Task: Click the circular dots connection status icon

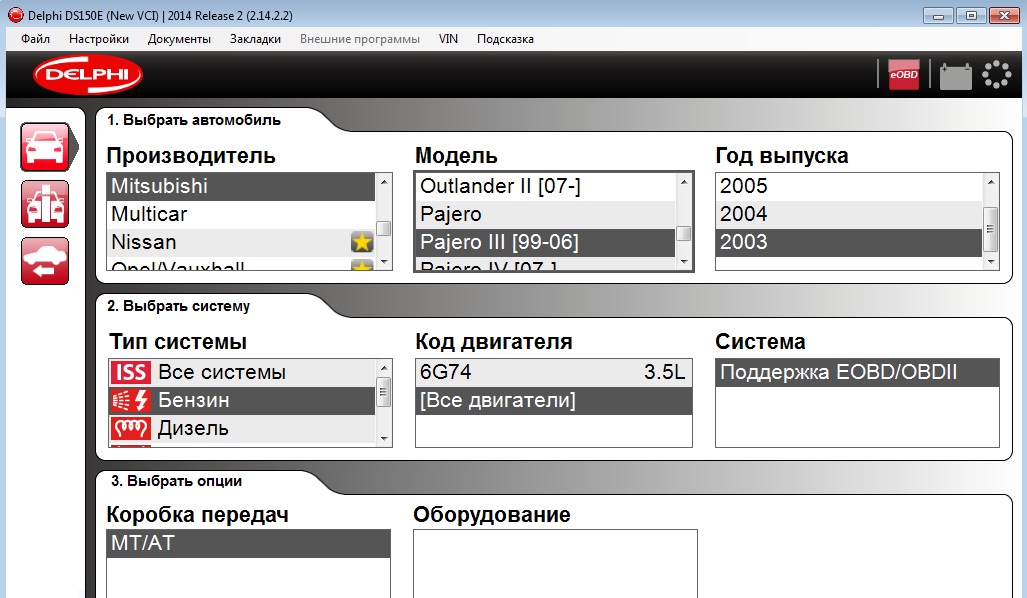Action: pos(996,75)
